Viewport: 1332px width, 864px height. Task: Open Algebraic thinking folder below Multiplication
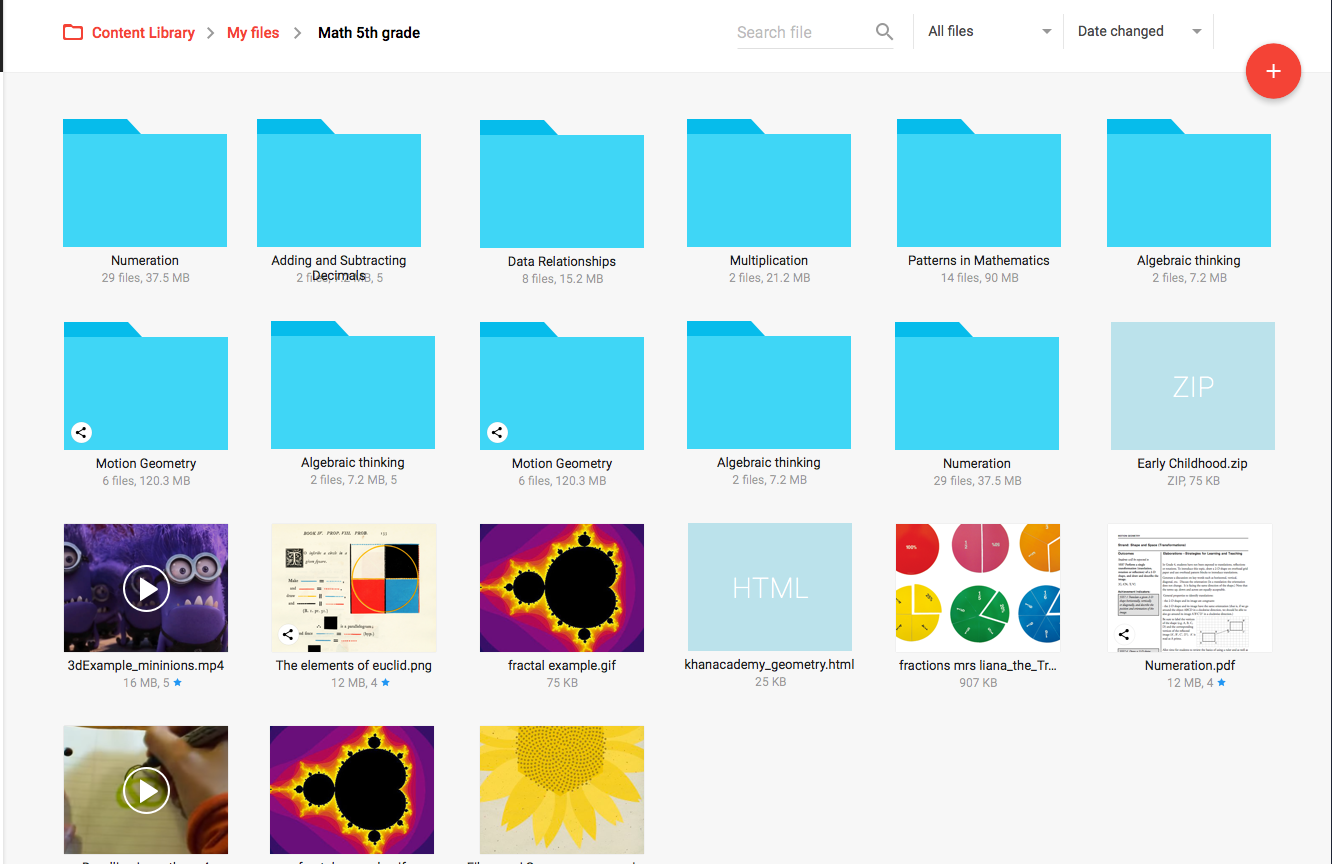769,385
